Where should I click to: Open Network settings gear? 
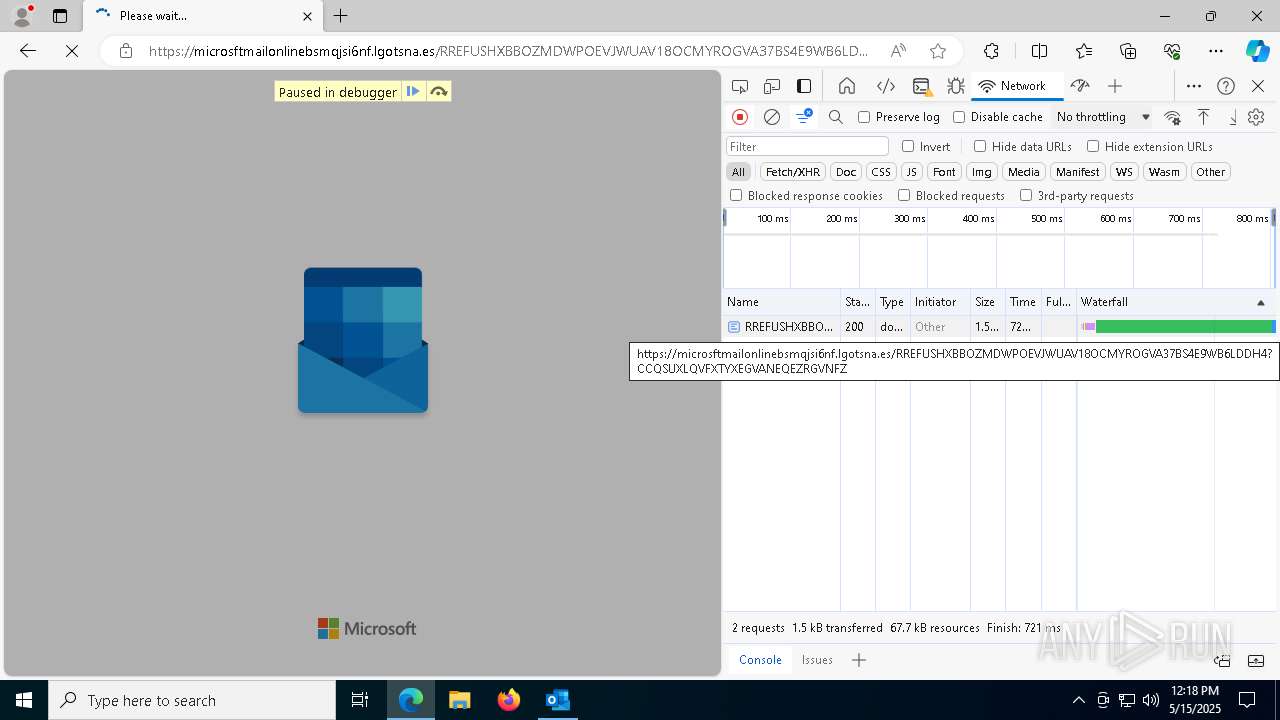pyautogui.click(x=1256, y=117)
